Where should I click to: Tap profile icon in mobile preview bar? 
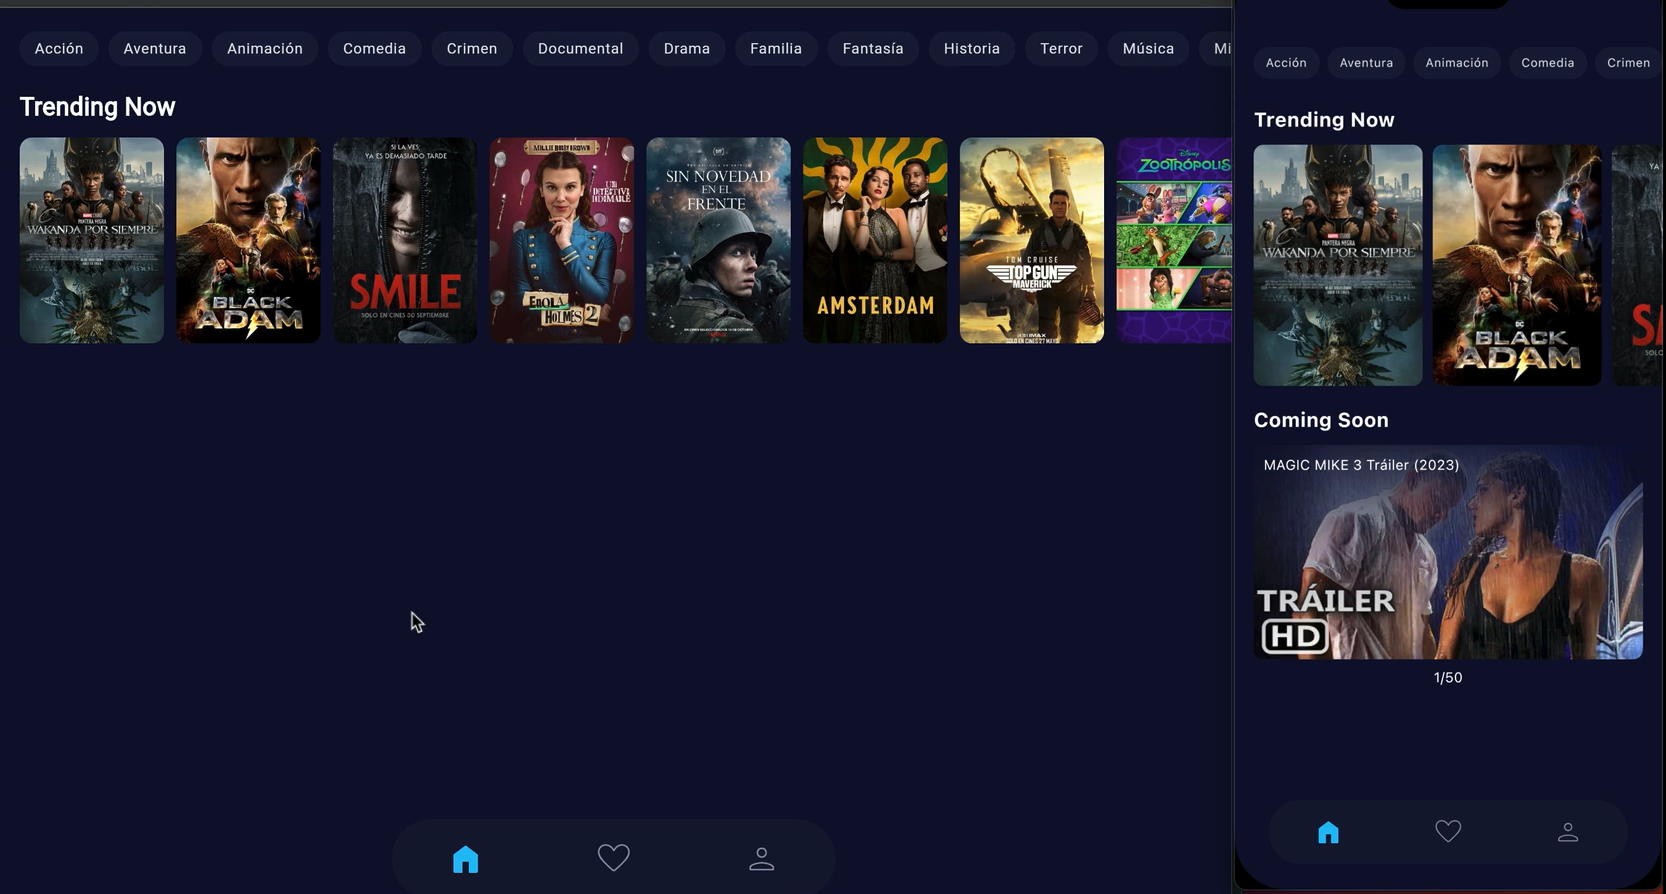click(x=1568, y=832)
